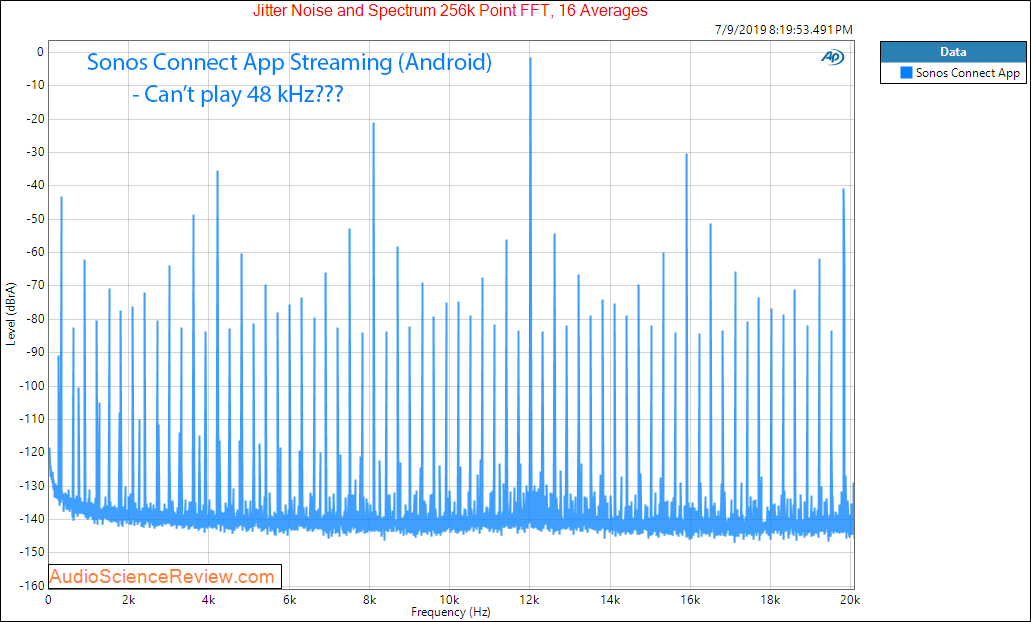Click the '-130' Level axis tick label
The height and width of the screenshot is (622, 1031).
point(31,486)
